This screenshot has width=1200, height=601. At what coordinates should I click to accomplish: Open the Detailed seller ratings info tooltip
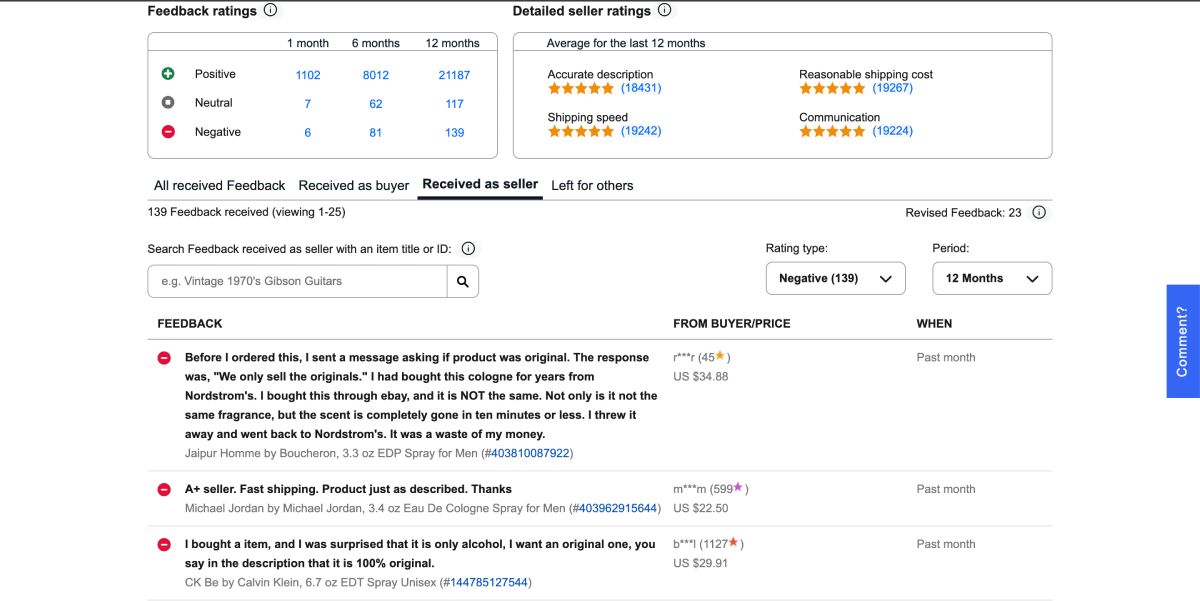[660, 10]
